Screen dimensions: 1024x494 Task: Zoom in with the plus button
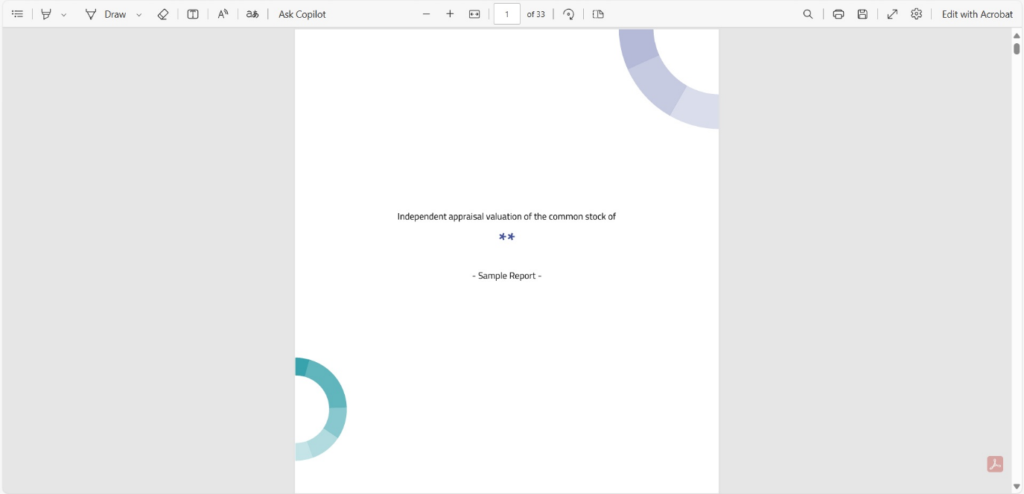(450, 14)
